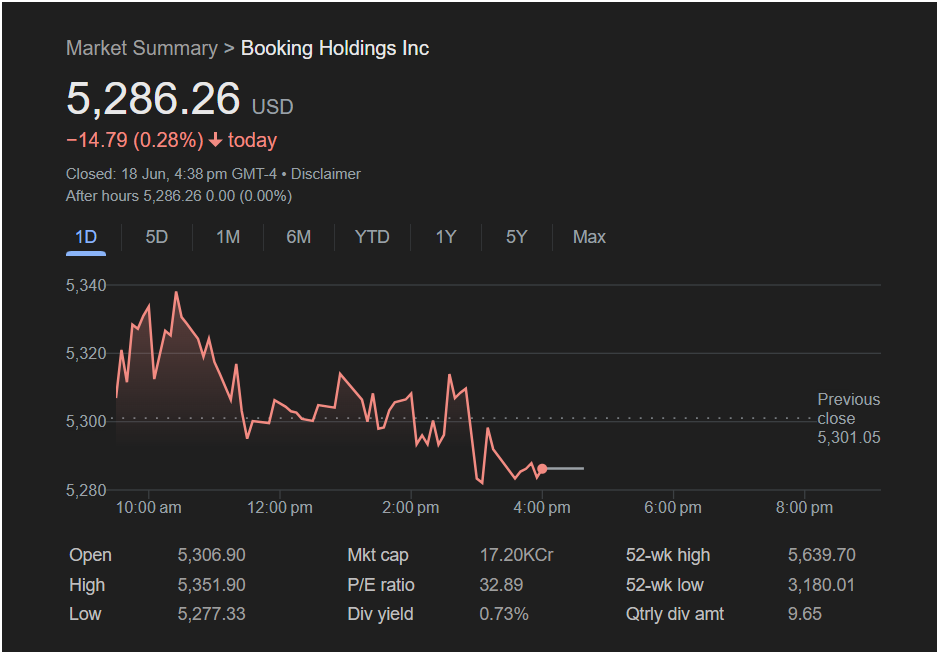Select the 1D time range tab
Image resolution: width=939 pixels, height=654 pixels.
coord(86,237)
